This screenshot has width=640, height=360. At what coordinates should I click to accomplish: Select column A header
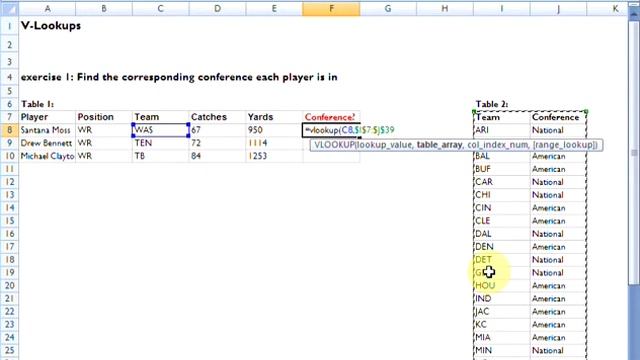click(x=47, y=9)
